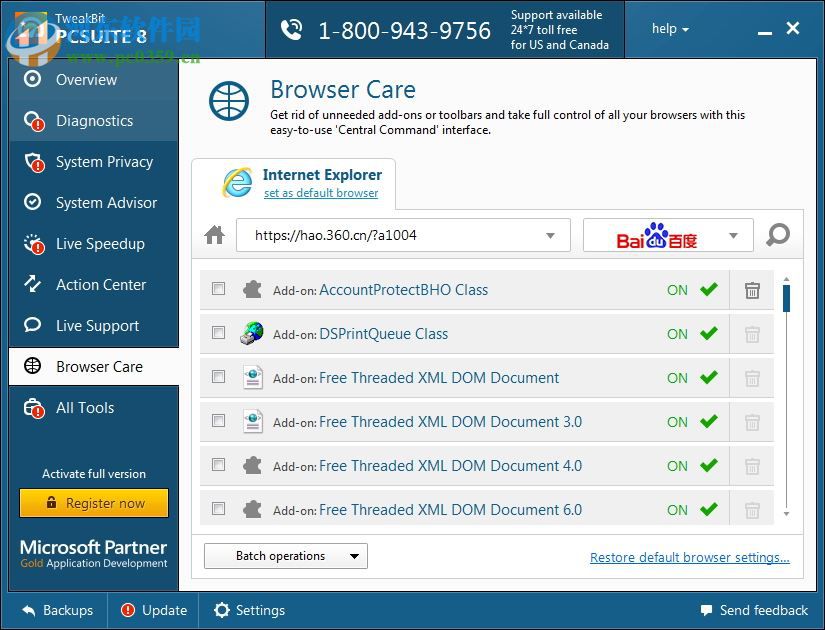The height and width of the screenshot is (630, 825).
Task: Click the add-on list scrollbar thumb
Action: 786,298
